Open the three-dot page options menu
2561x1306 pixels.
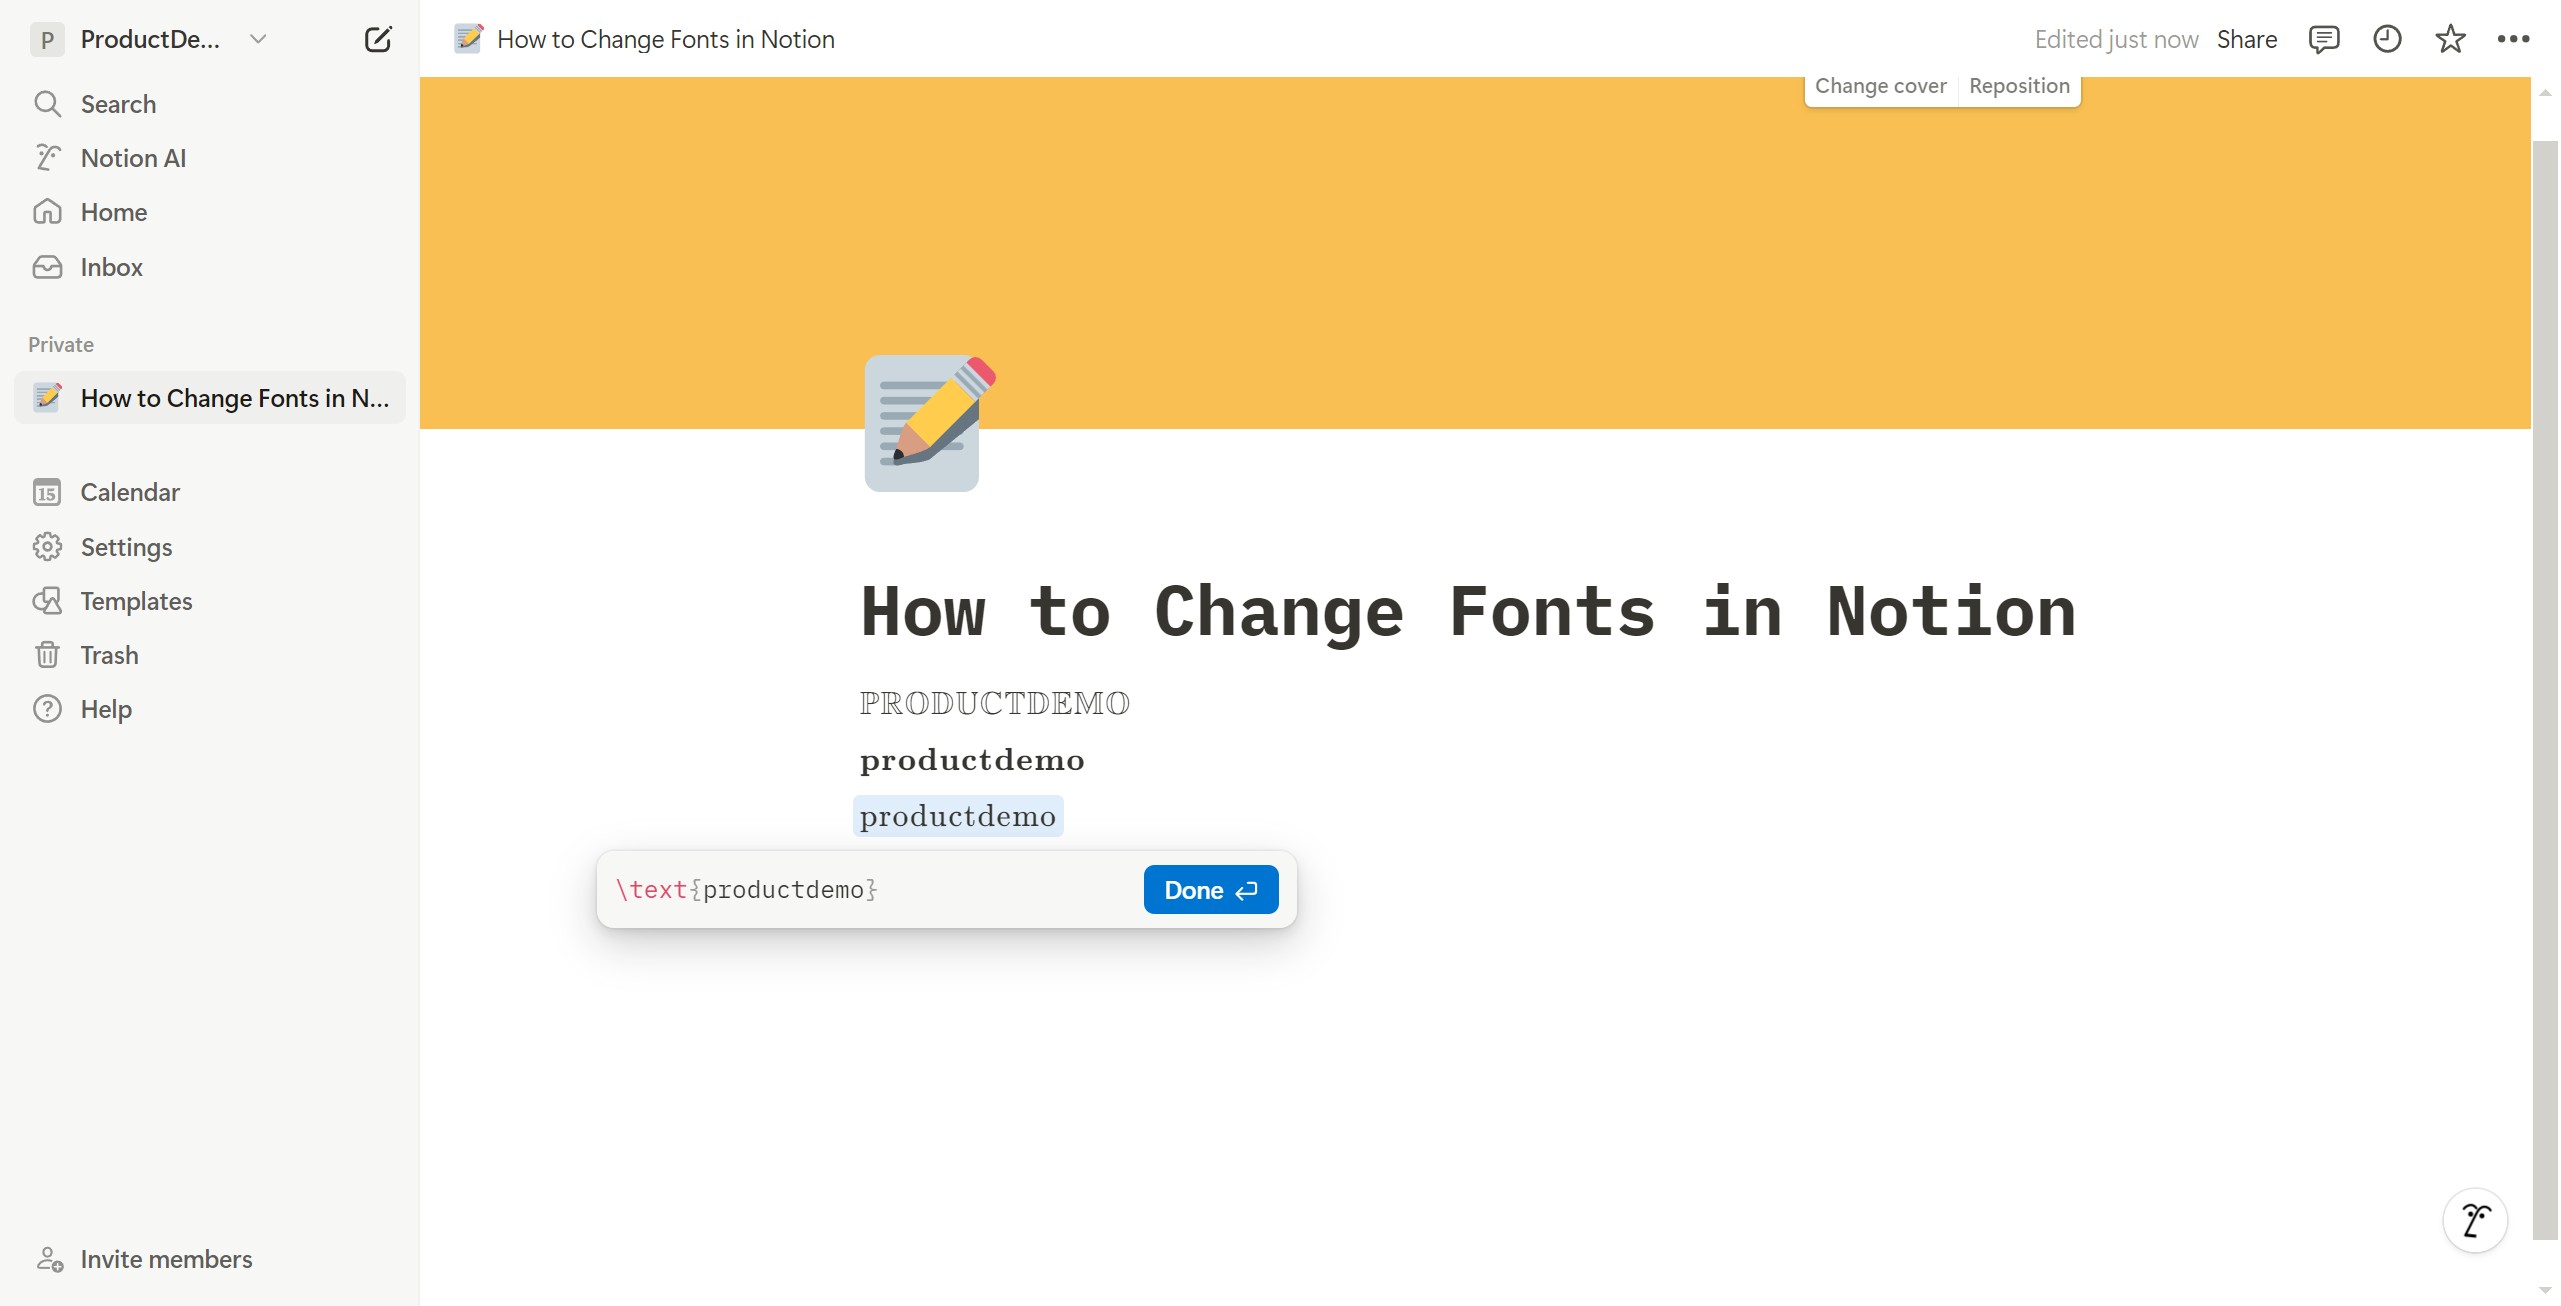[x=2513, y=39]
